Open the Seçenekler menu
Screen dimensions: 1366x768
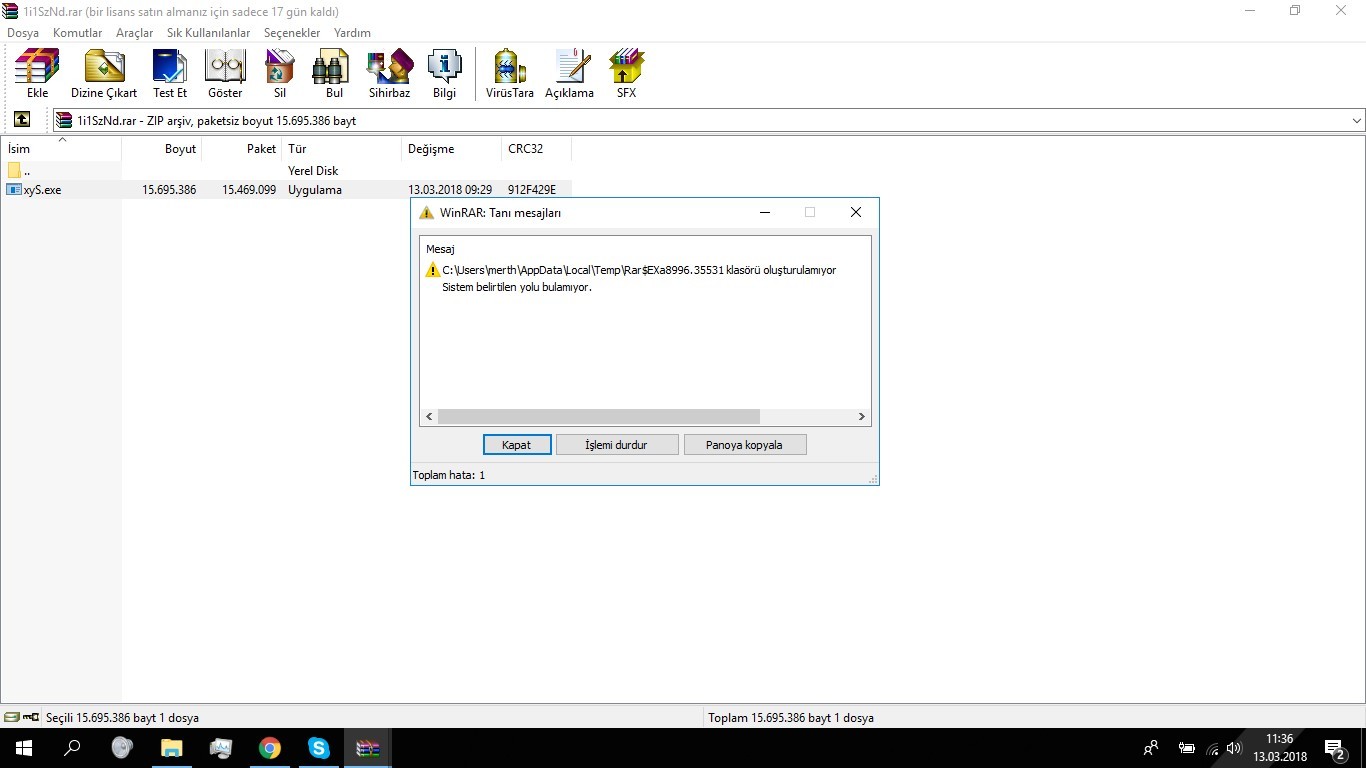click(292, 33)
